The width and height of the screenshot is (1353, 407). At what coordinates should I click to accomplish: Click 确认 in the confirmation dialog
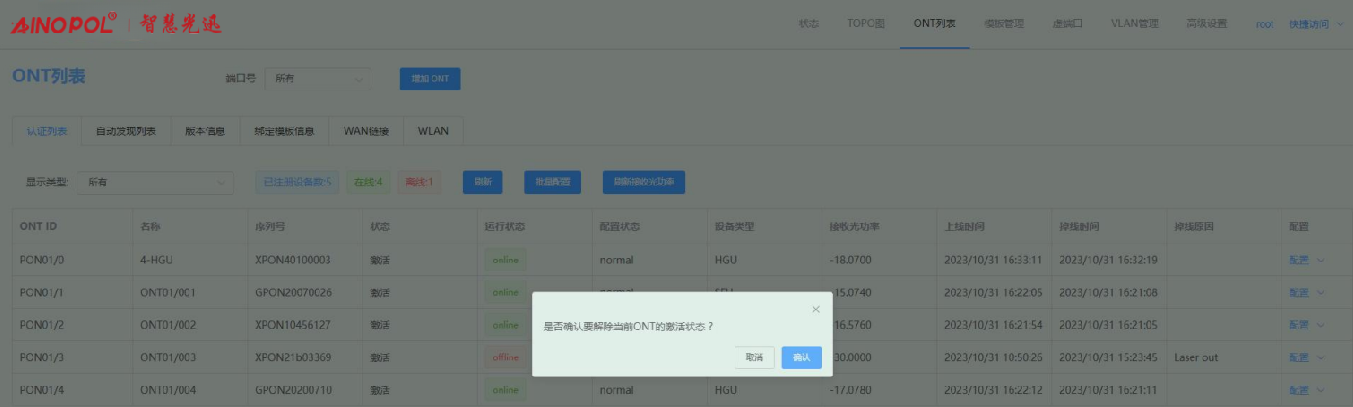click(x=801, y=357)
